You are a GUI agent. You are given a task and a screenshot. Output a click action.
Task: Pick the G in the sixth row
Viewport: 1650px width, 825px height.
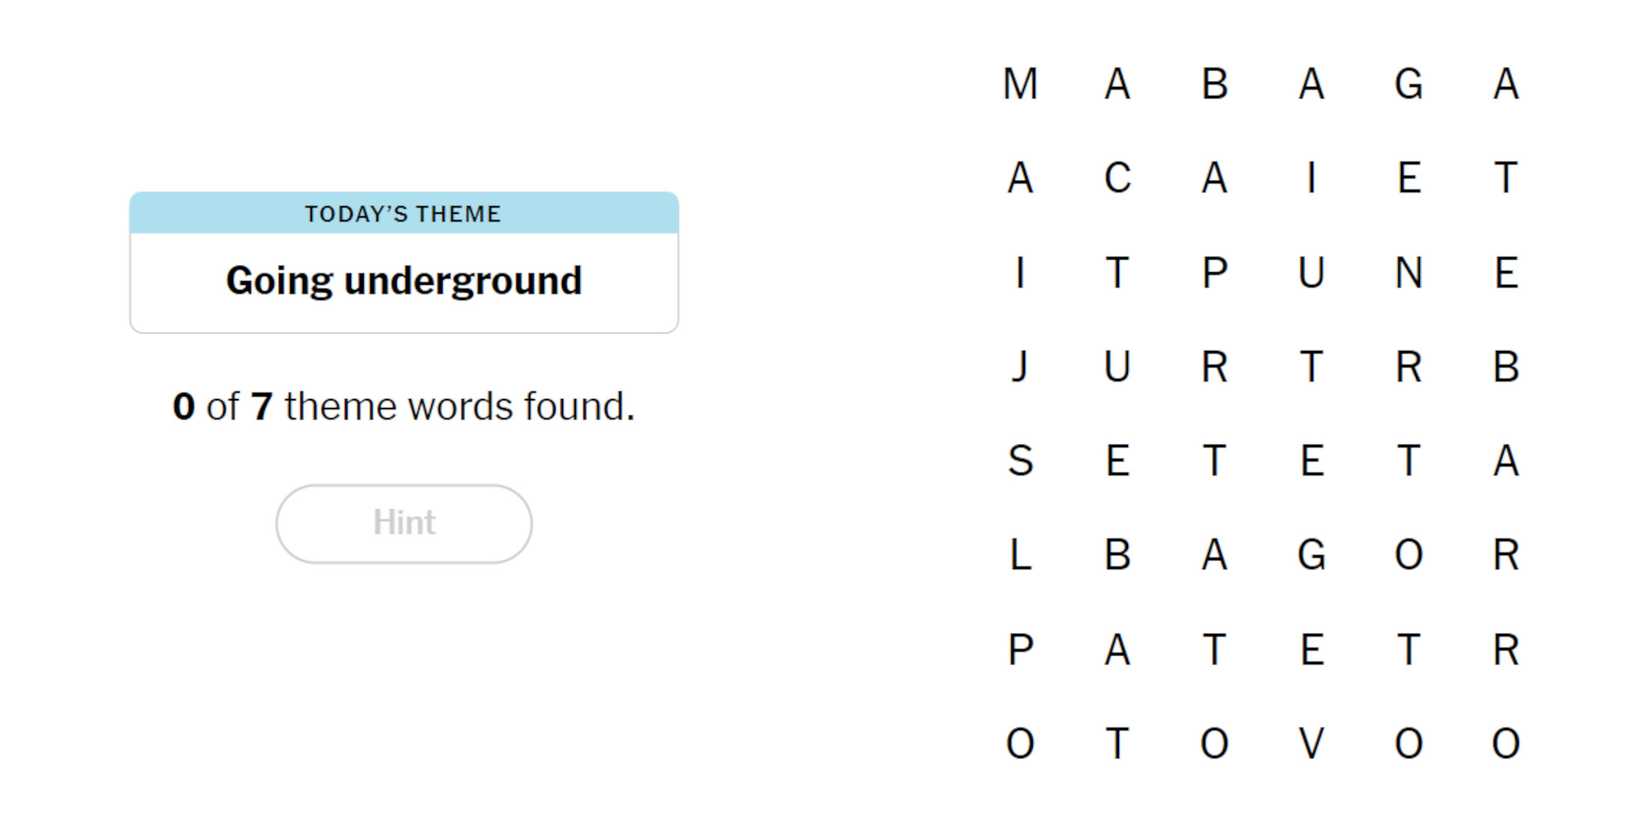(1311, 555)
